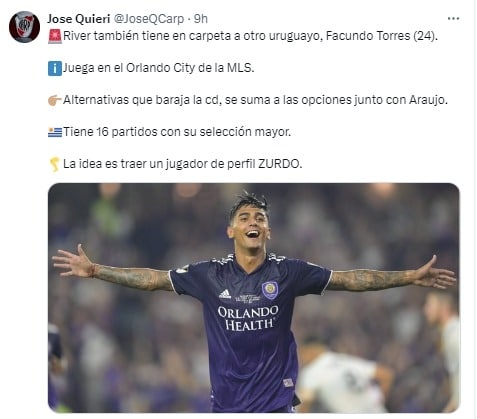This screenshot has height=419, width=477.
Task: Click the Adidas logo on the jersey
Action: coord(225,294)
